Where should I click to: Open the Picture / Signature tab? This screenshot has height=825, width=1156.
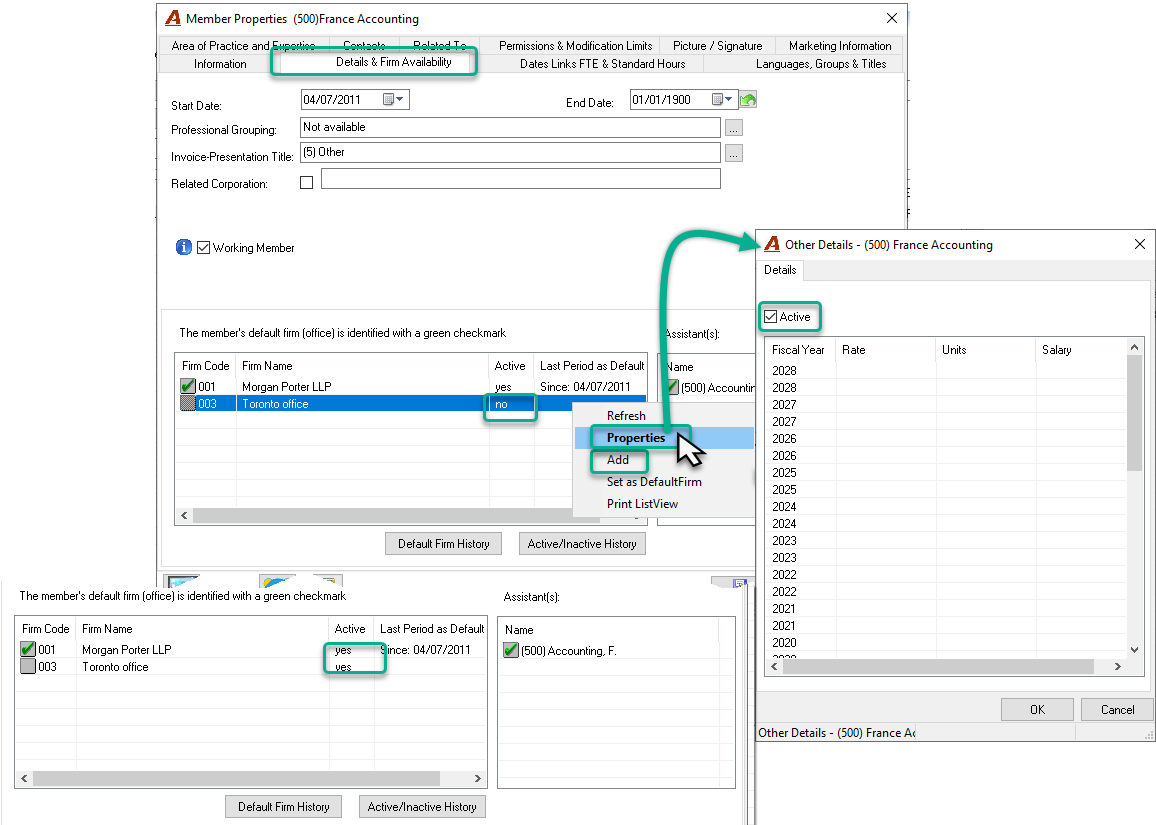coord(717,46)
